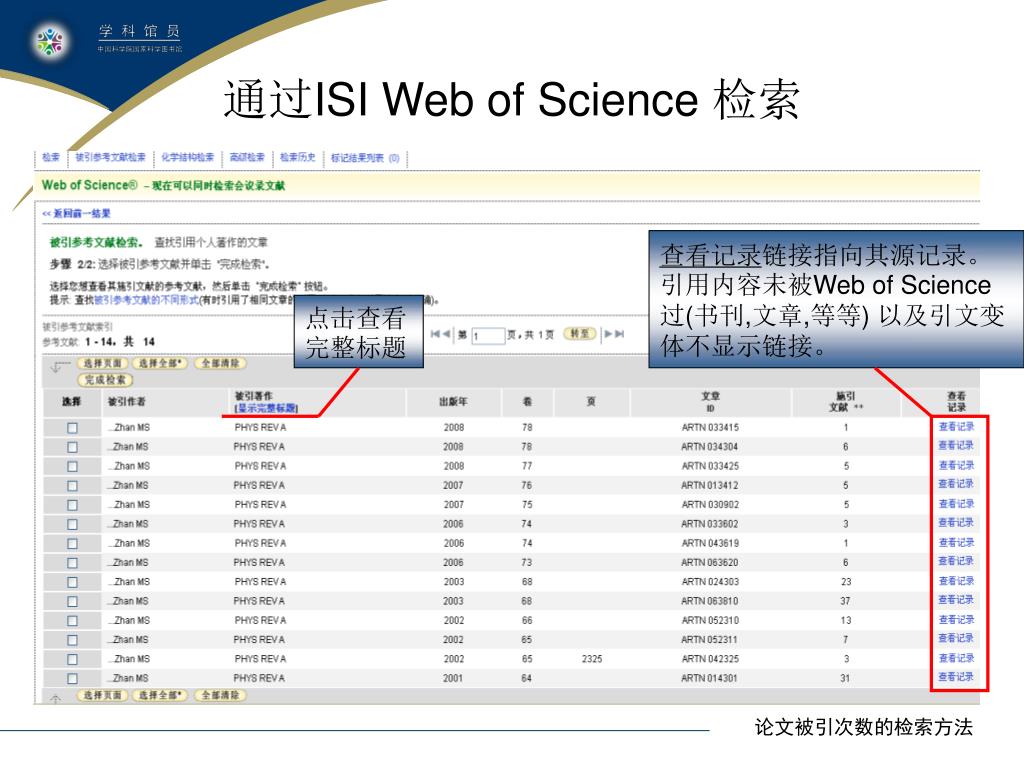Click the 显示完整标题 link

tap(266, 408)
